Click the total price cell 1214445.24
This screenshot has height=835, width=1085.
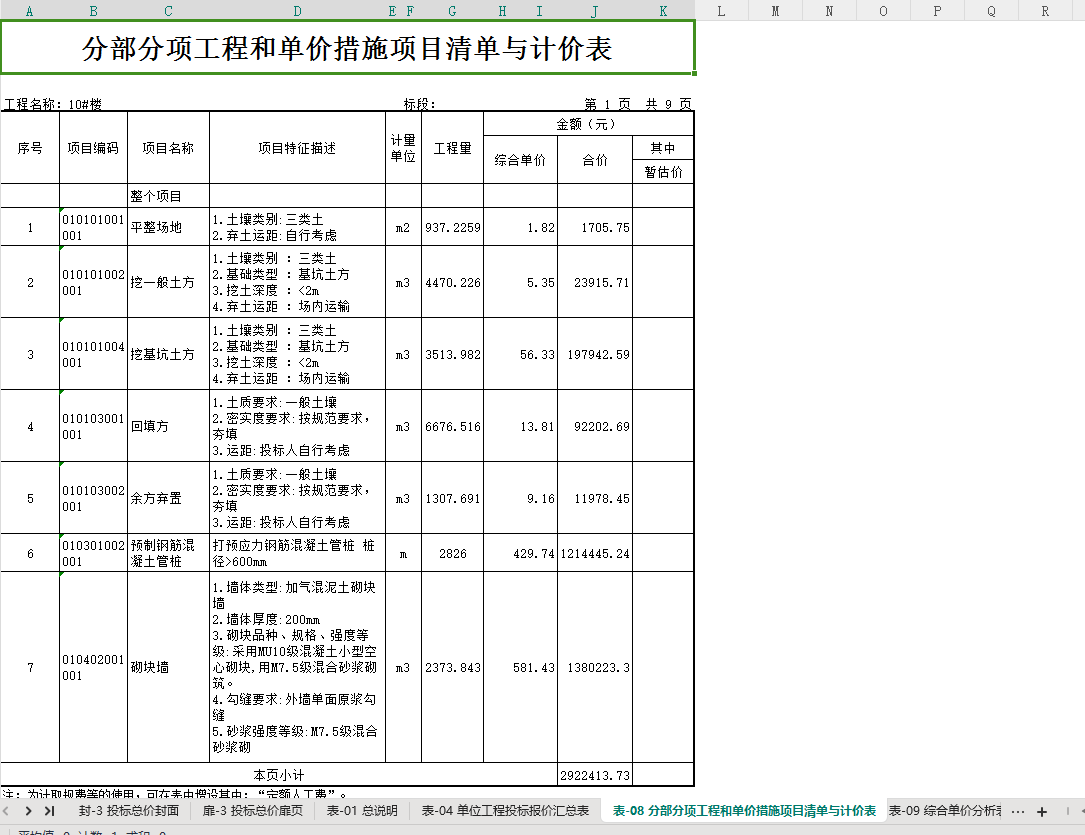tap(595, 553)
